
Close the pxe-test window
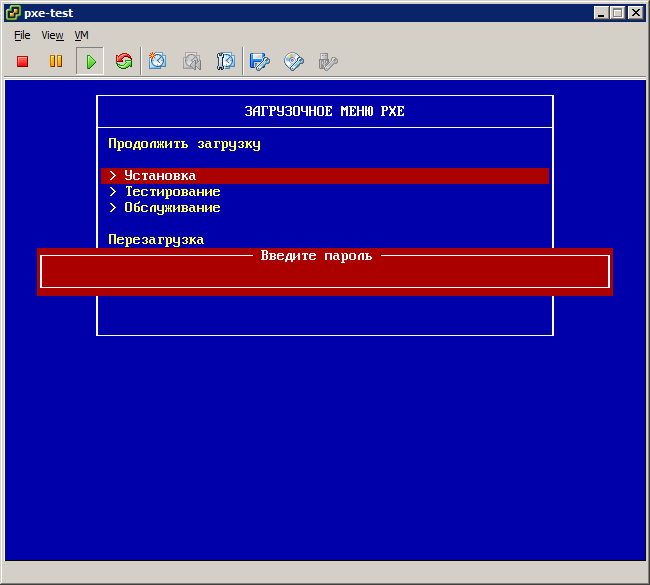[x=635, y=13]
